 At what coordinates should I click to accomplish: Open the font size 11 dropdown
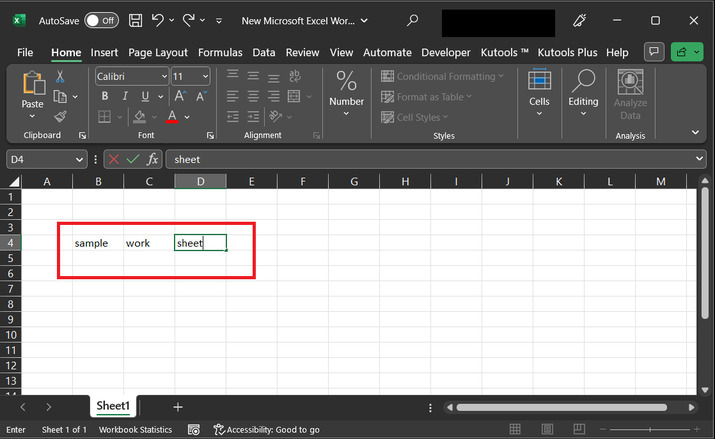(x=205, y=76)
